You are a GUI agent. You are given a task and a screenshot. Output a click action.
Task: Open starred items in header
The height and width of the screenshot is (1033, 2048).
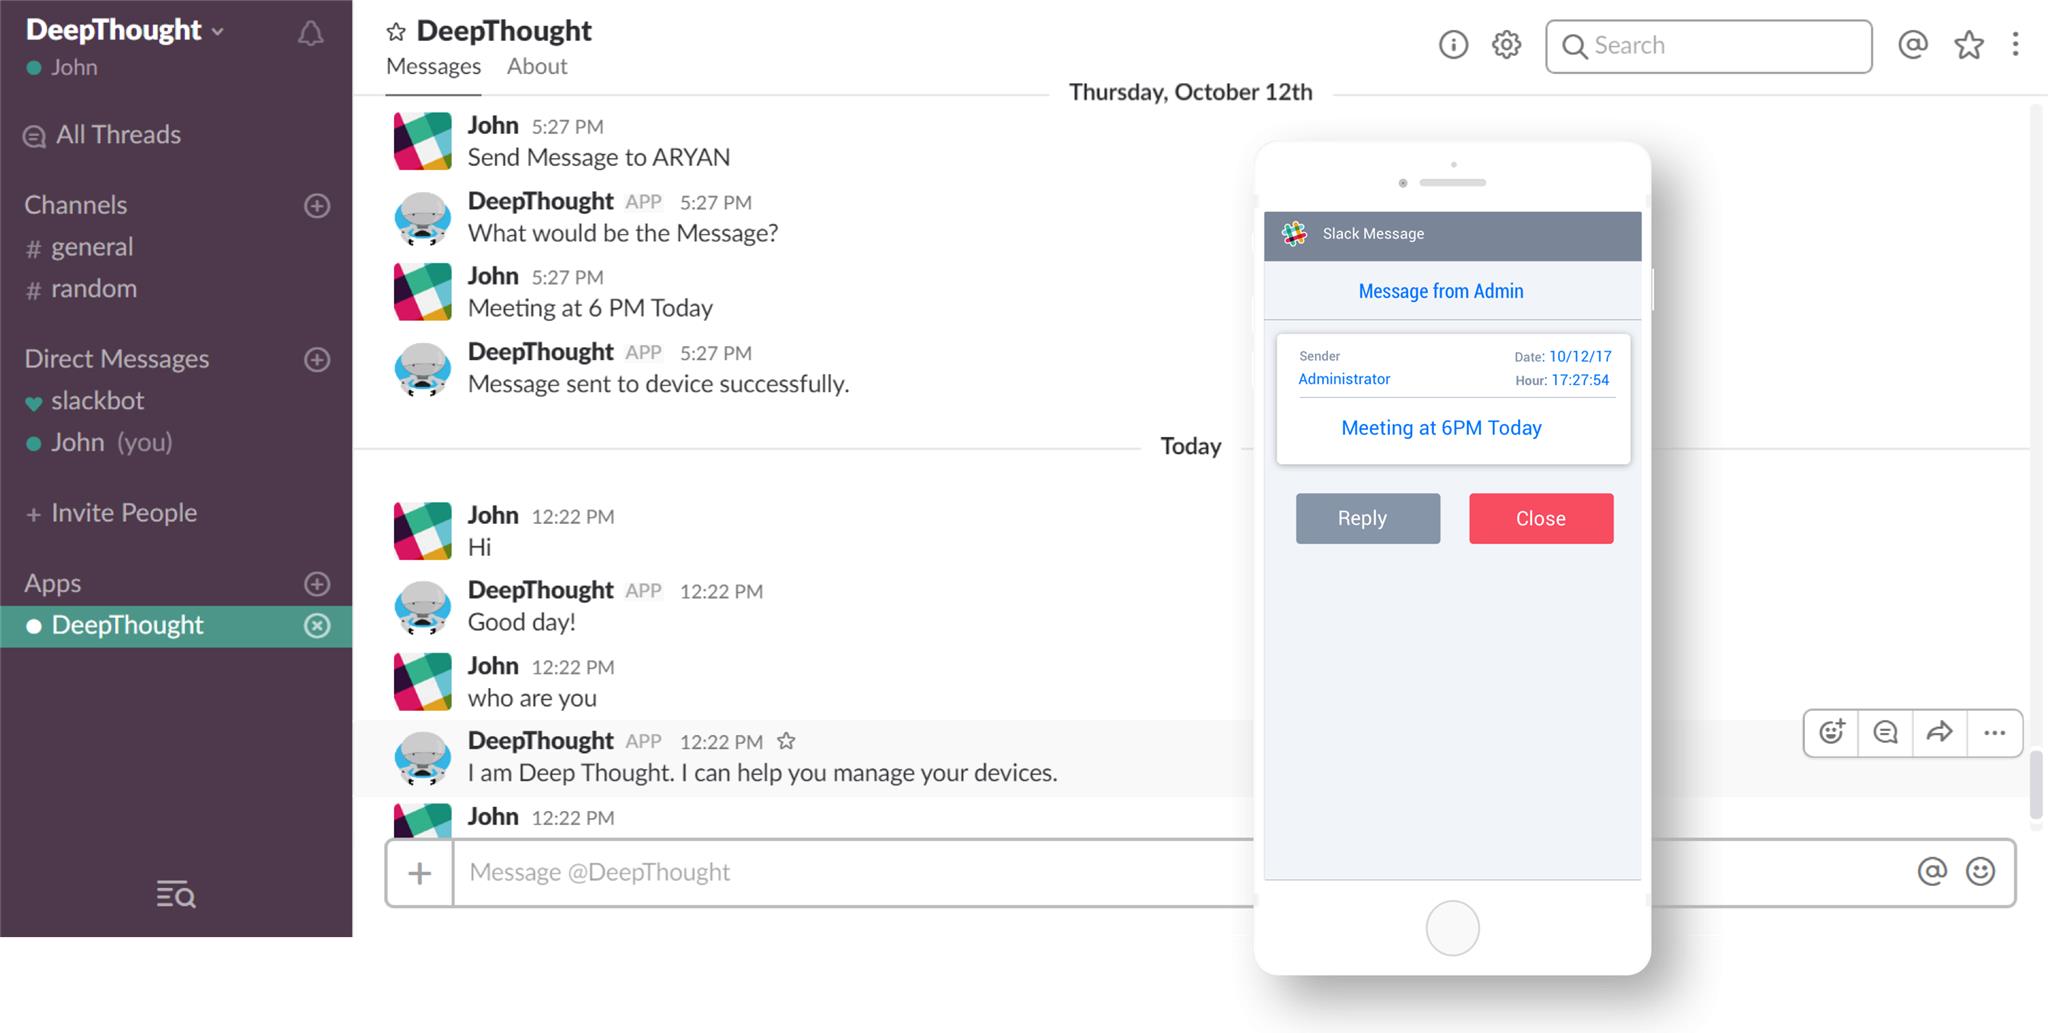(x=1969, y=45)
